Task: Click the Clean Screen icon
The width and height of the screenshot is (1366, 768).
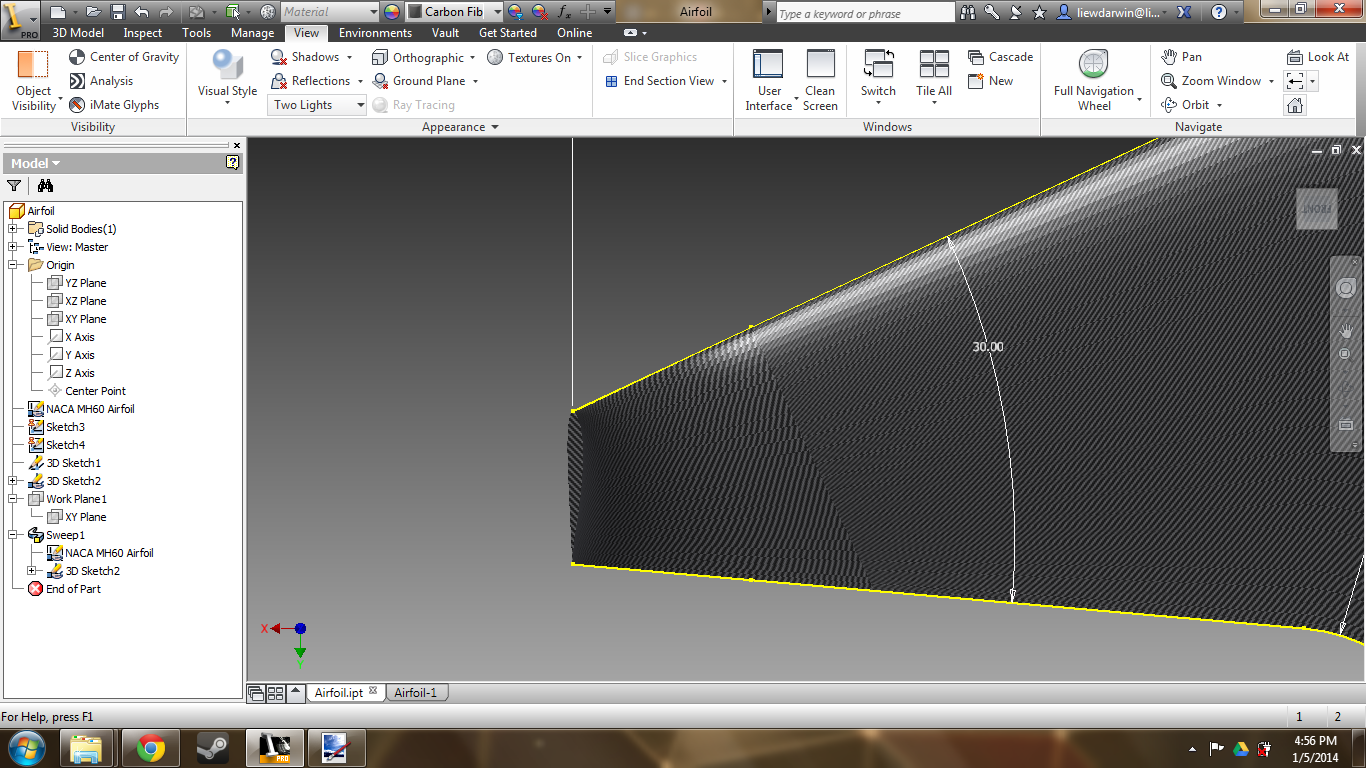Action: tap(820, 65)
